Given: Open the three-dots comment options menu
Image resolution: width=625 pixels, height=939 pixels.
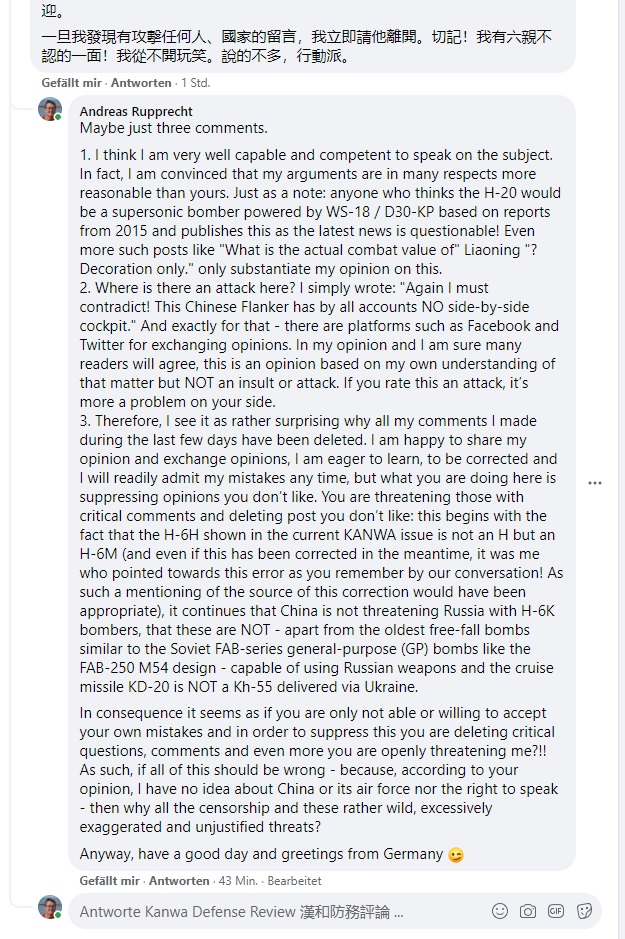Looking at the screenshot, I should (594, 483).
